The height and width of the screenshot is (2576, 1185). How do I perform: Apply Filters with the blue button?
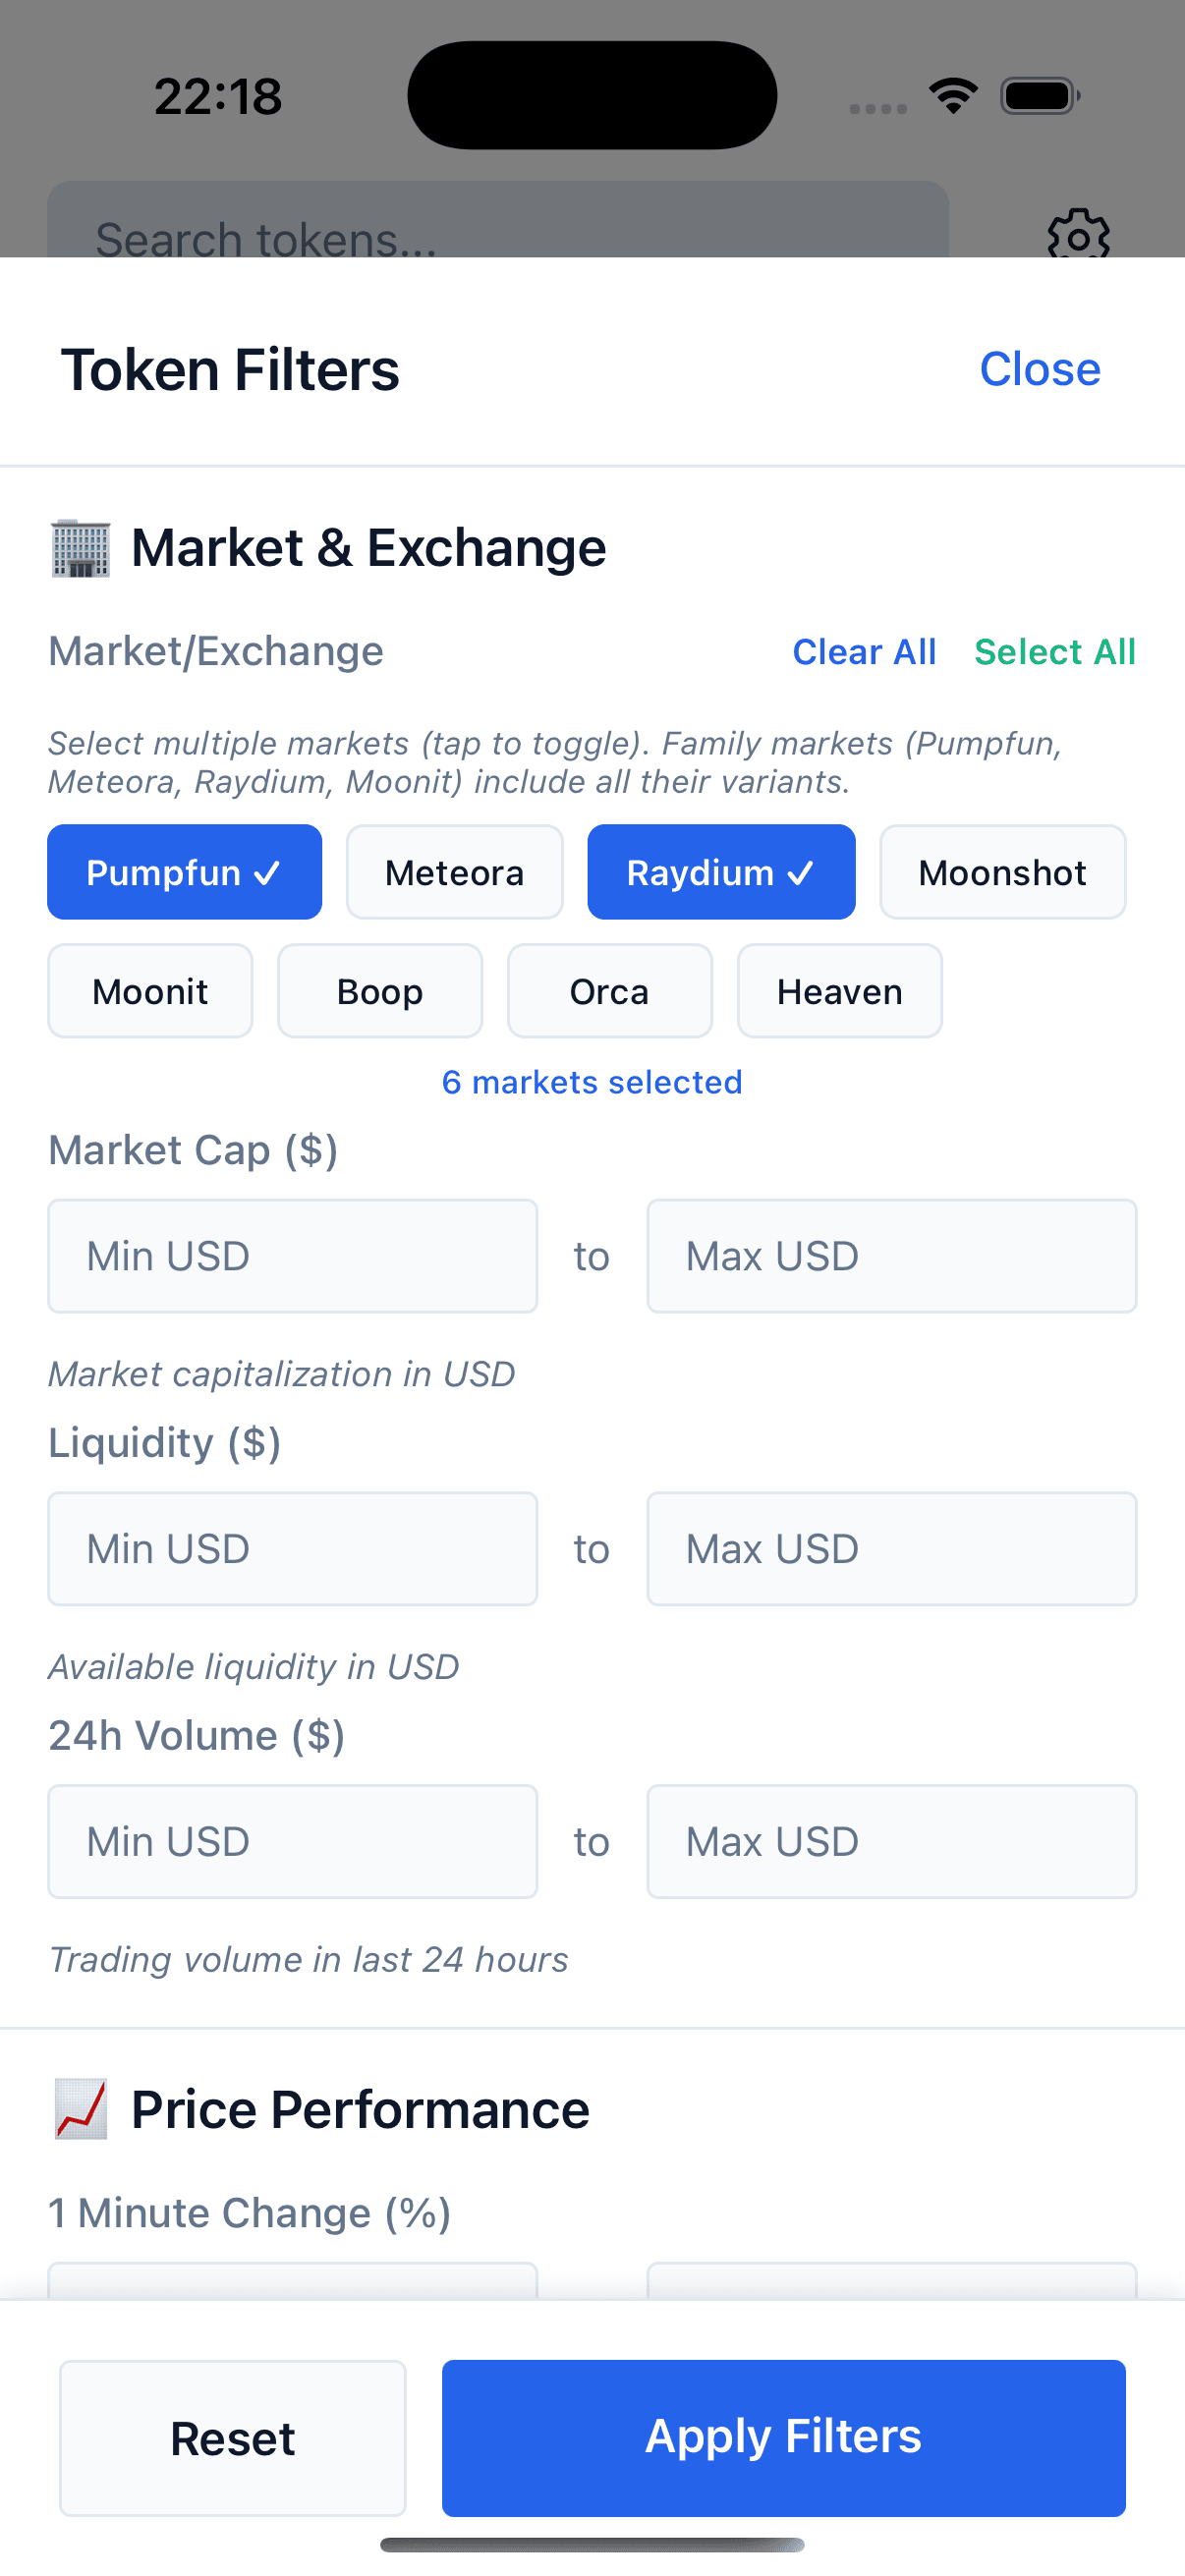click(784, 2438)
